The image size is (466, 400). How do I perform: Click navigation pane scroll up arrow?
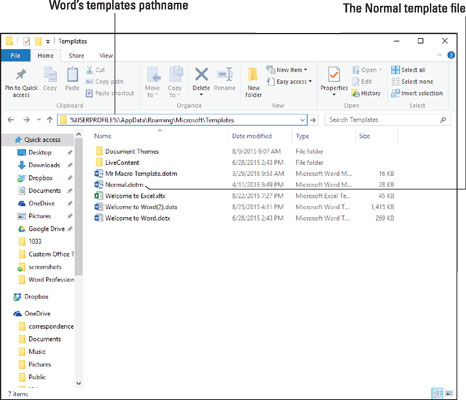pyautogui.click(x=79, y=134)
